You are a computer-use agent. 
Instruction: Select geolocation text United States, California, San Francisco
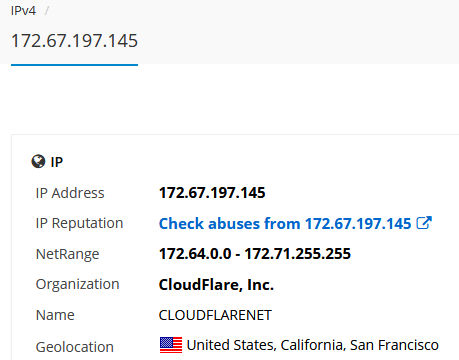312,345
